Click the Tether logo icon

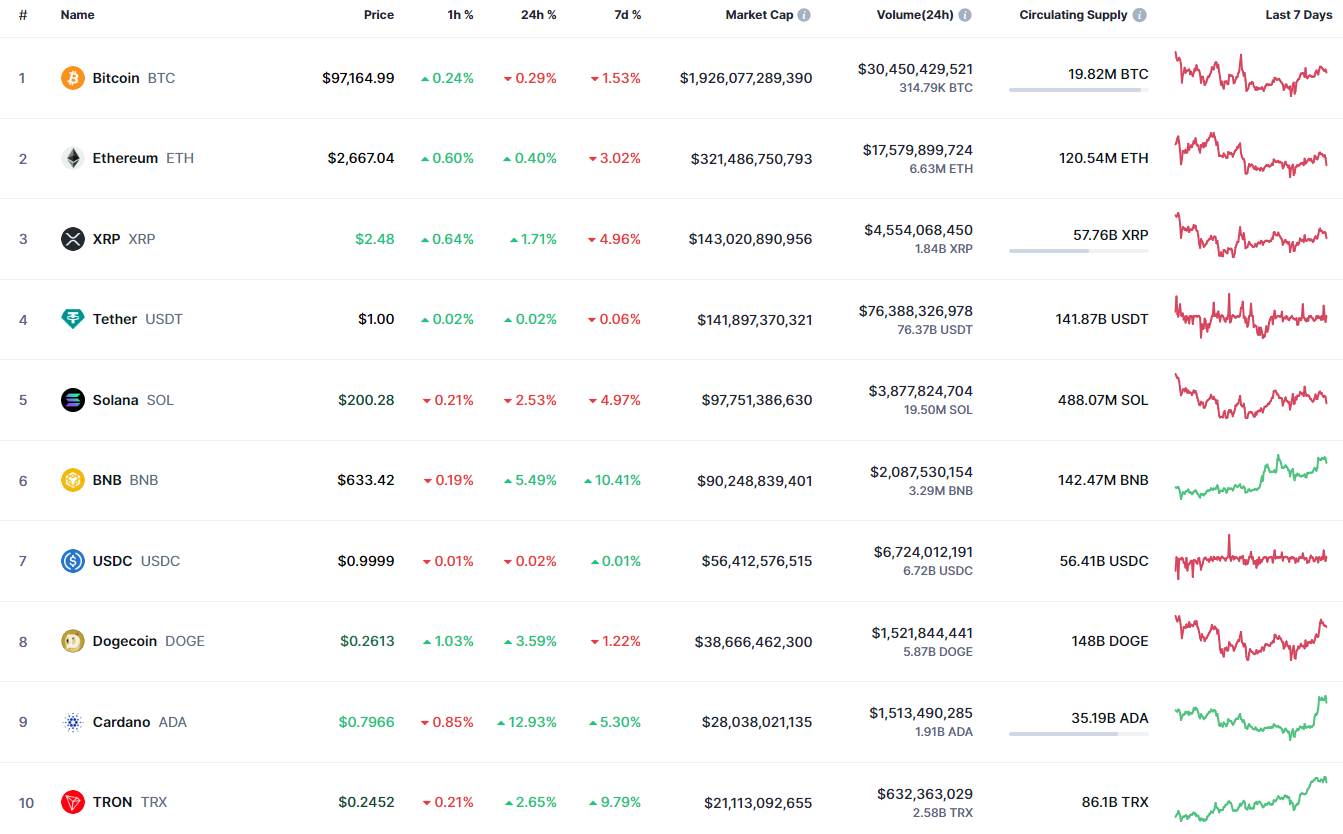coord(73,319)
